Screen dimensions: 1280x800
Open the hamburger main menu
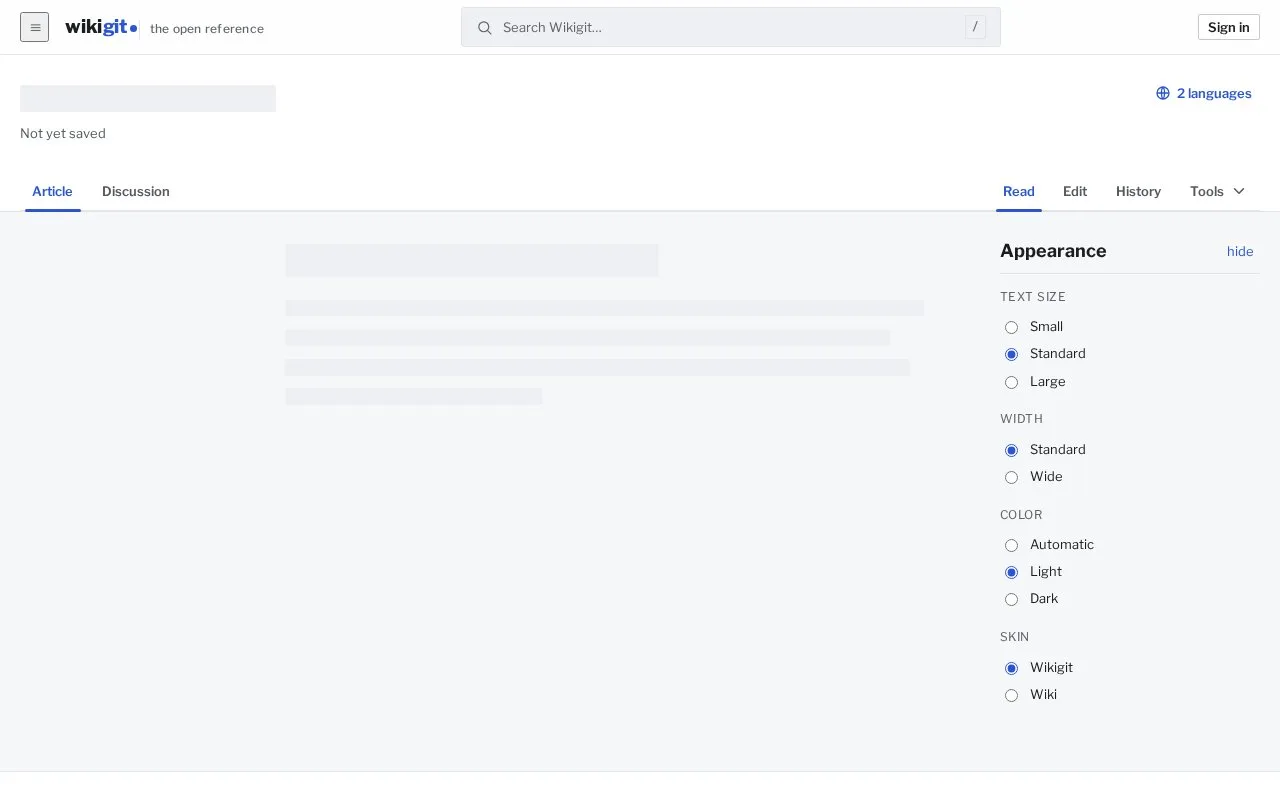click(34, 27)
